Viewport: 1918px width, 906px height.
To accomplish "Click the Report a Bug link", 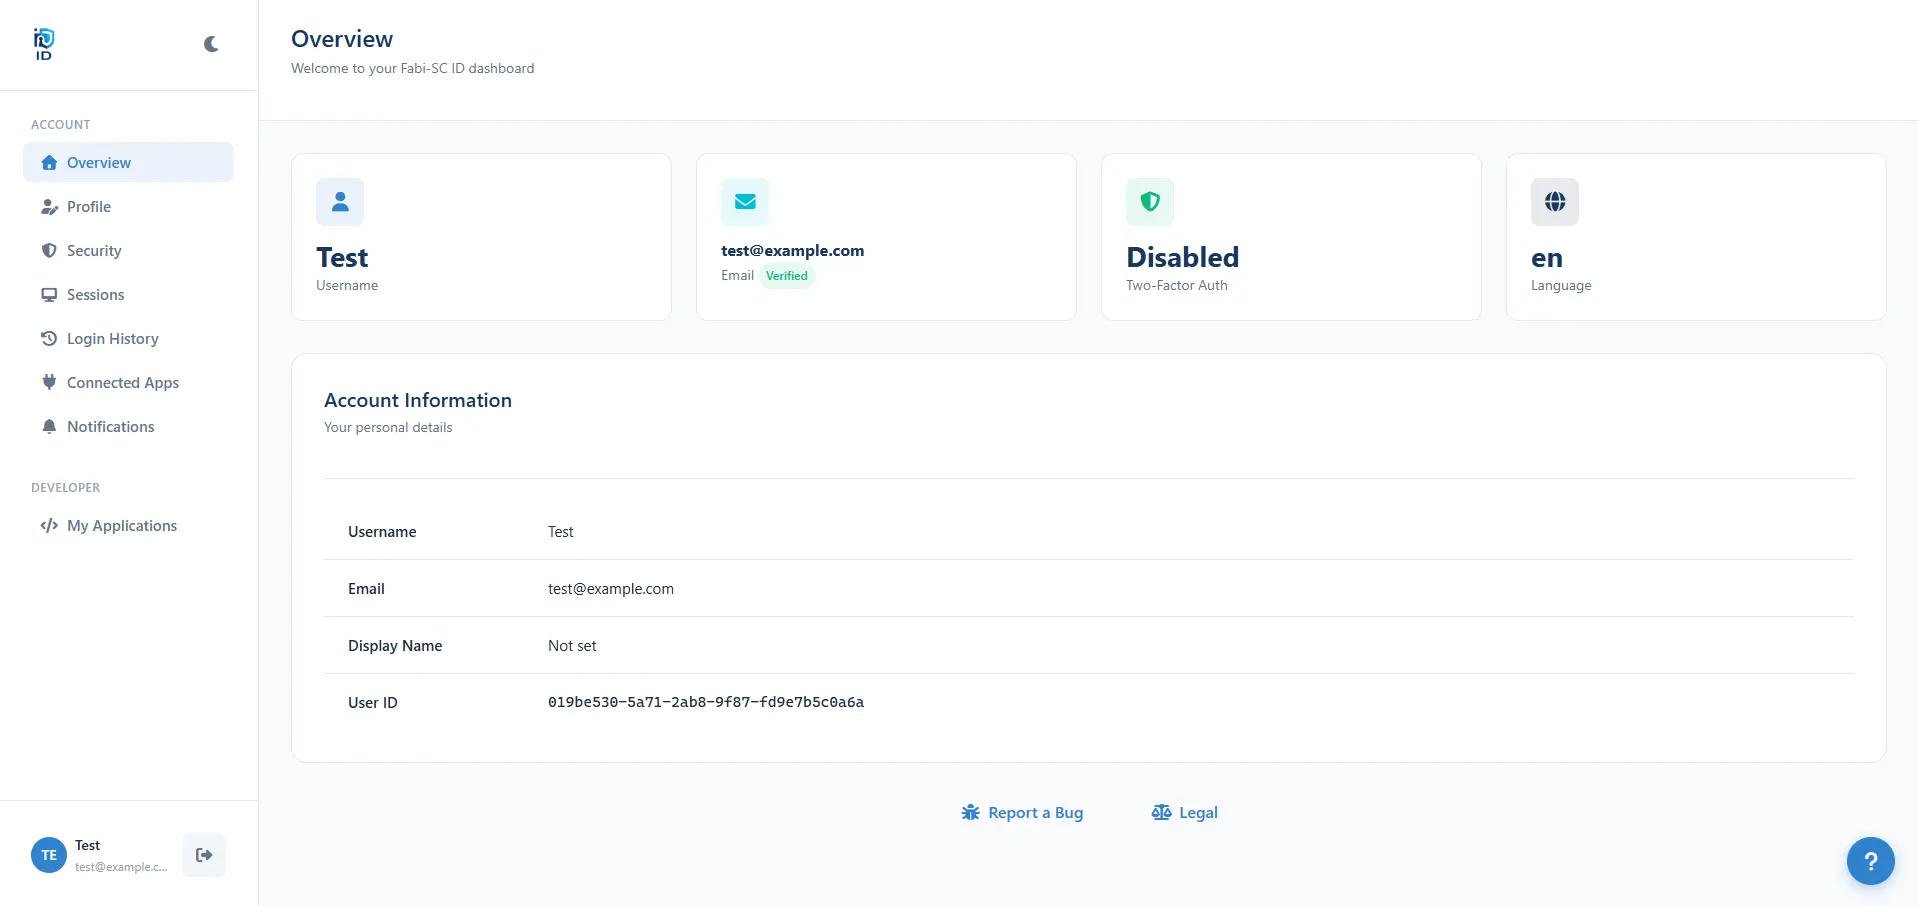I will tap(1023, 813).
